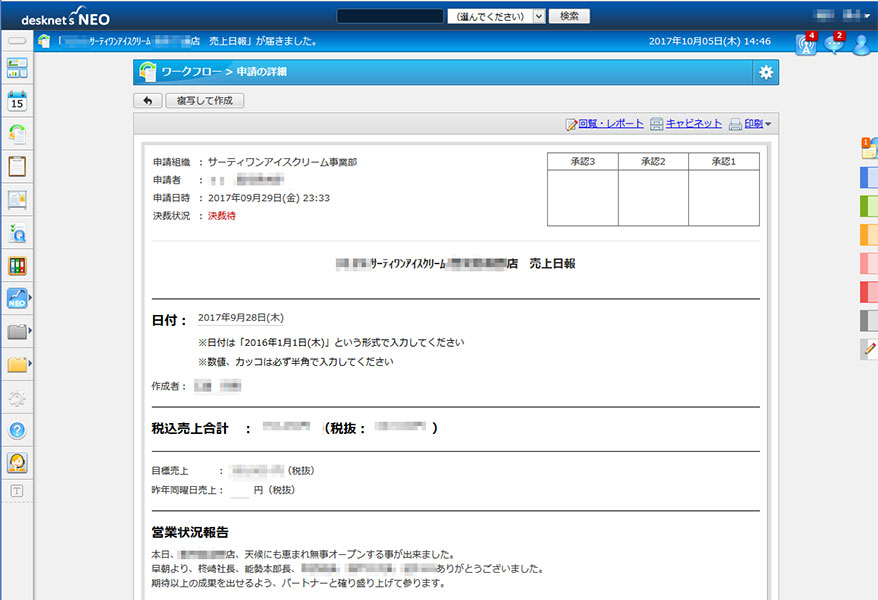
Task: Open chat messages icon with badge 2
Action: [x=833, y=43]
